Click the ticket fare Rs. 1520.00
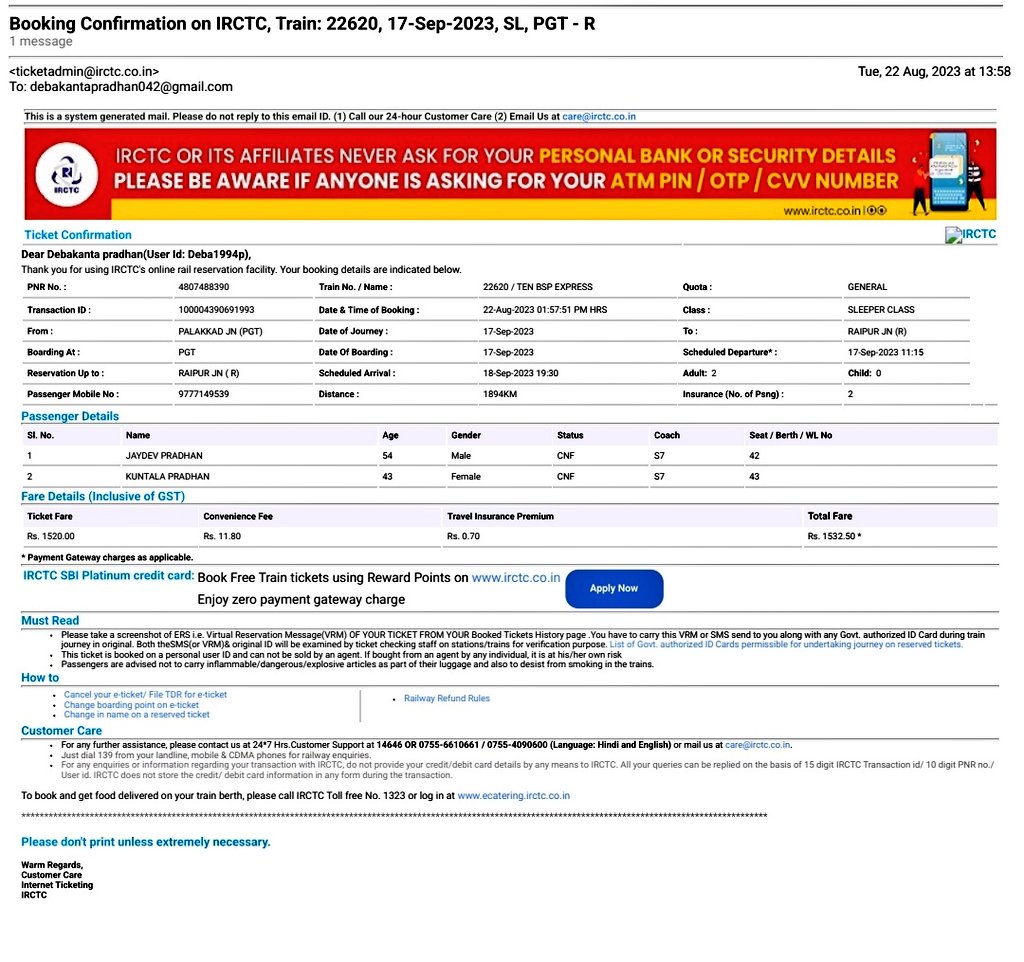Viewport: 1024px width, 962px height. coord(51,537)
